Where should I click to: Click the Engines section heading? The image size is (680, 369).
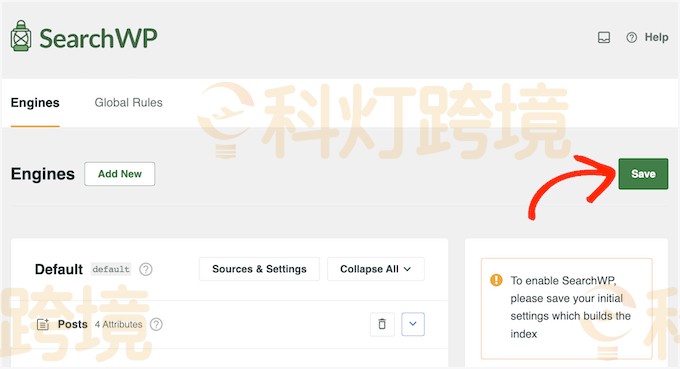pyautogui.click(x=42, y=174)
